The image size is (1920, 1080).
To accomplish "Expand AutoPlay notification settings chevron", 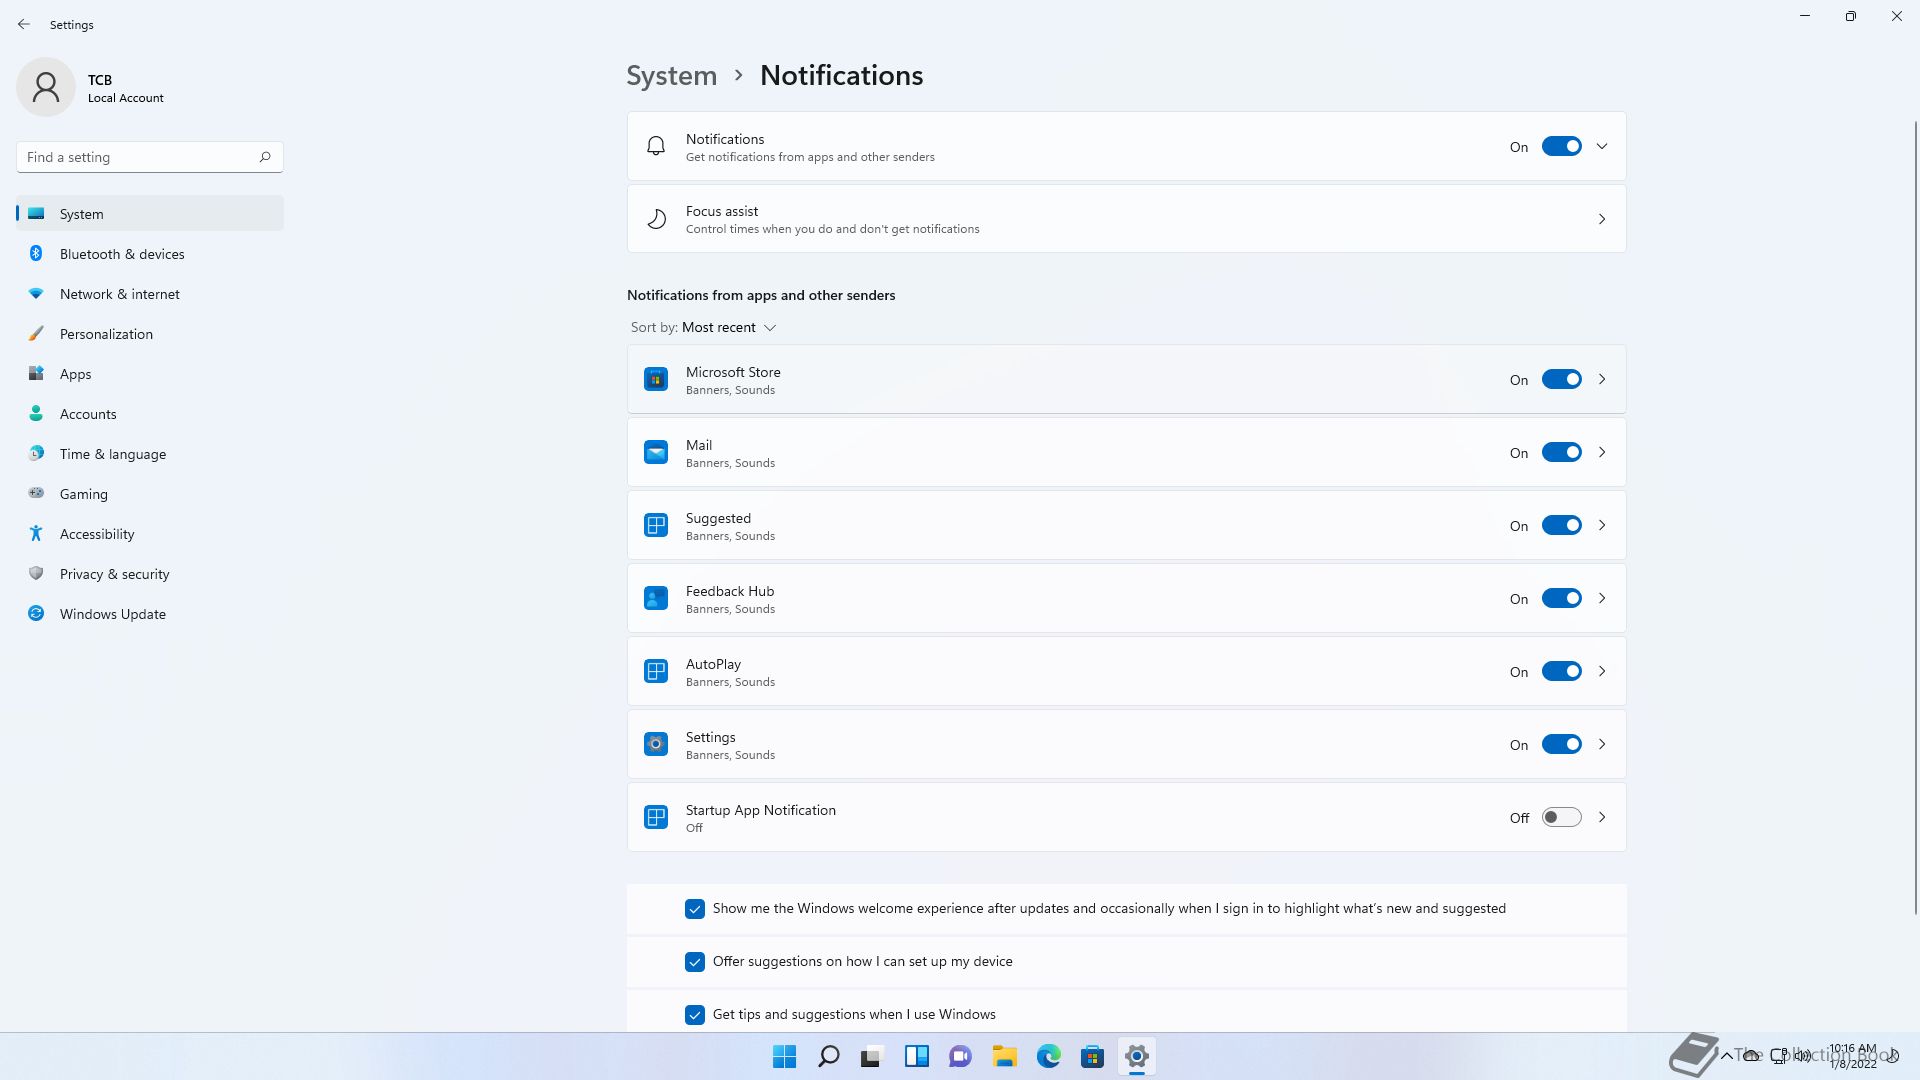I will [x=1602, y=671].
